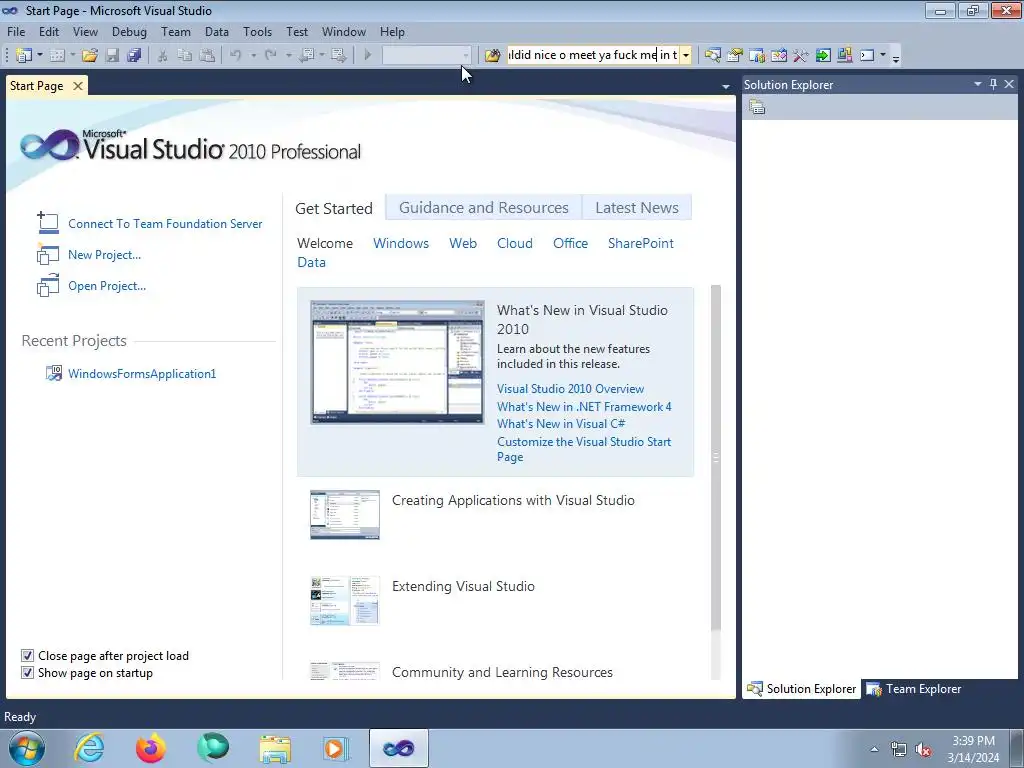
Task: Click the Paste clipboard icon
Action: (206, 56)
